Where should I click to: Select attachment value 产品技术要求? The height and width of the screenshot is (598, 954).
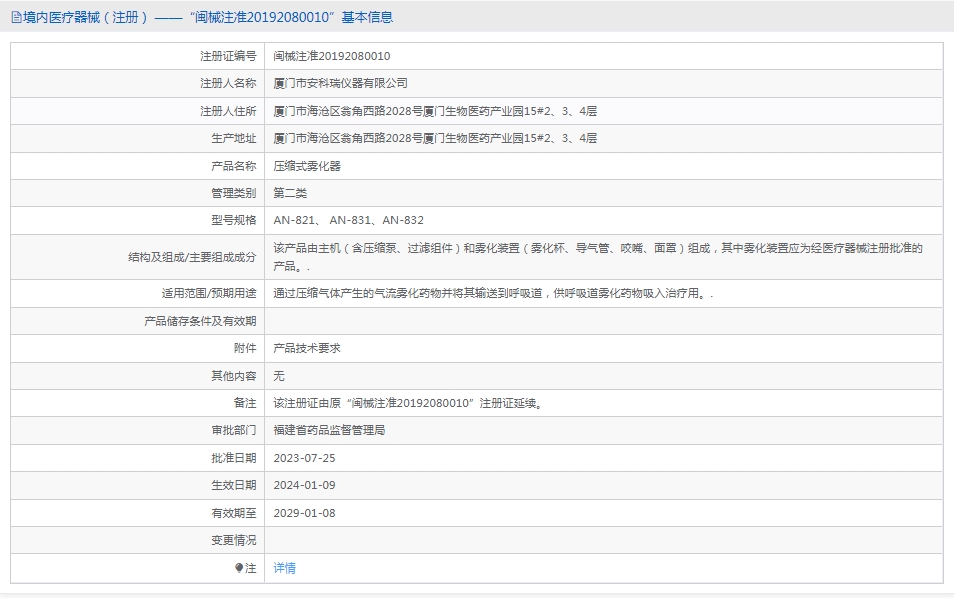pos(307,348)
